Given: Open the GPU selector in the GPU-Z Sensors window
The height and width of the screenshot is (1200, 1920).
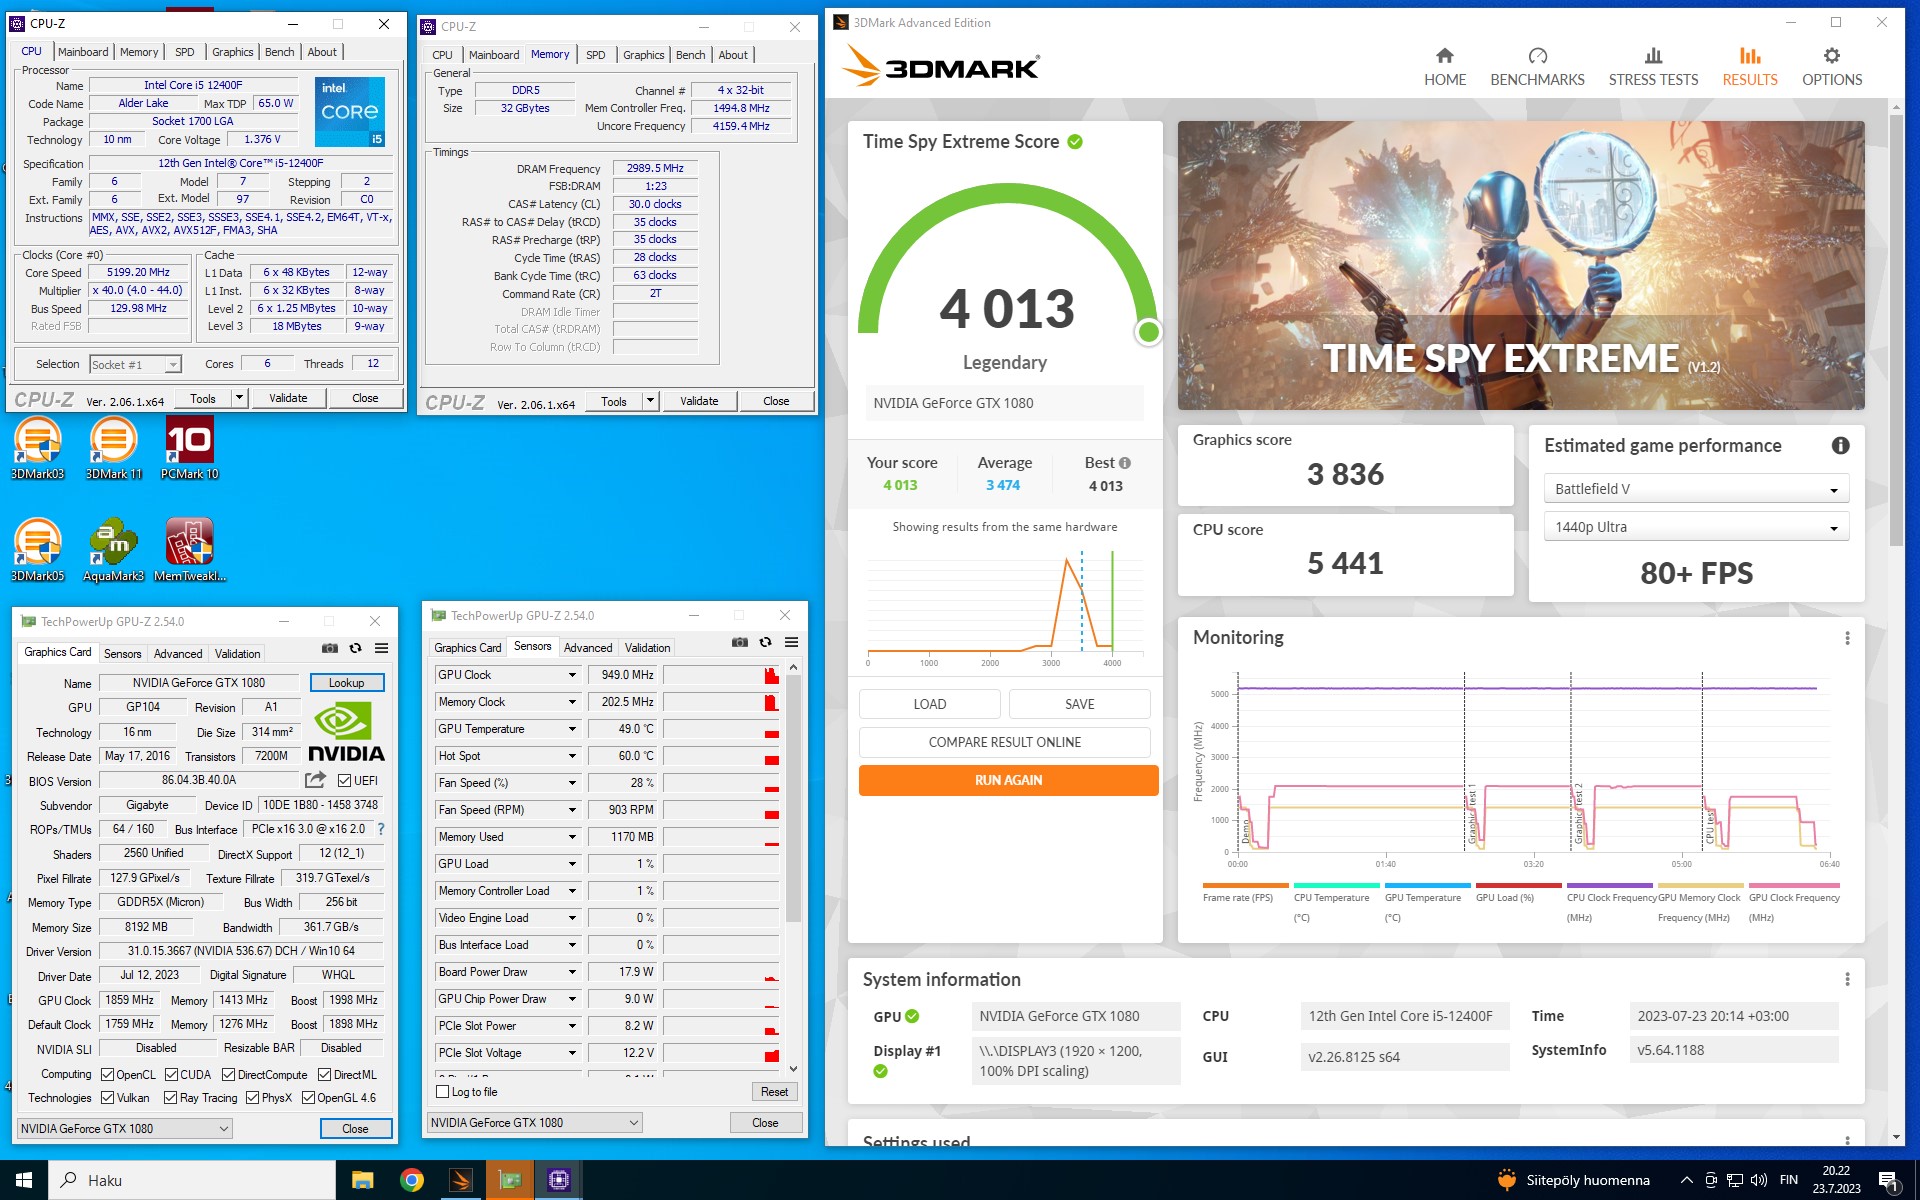Looking at the screenshot, I should (535, 1123).
